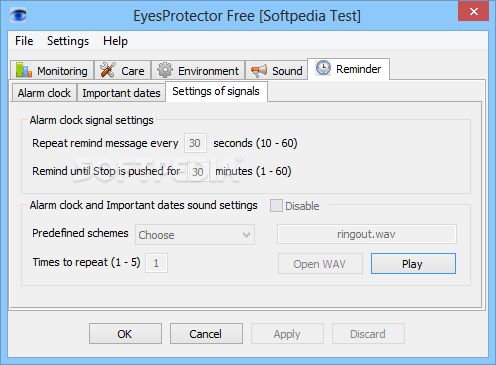This screenshot has width=496, height=365.
Task: Click the Monitoring tab bar-chart icon
Action: 24,70
